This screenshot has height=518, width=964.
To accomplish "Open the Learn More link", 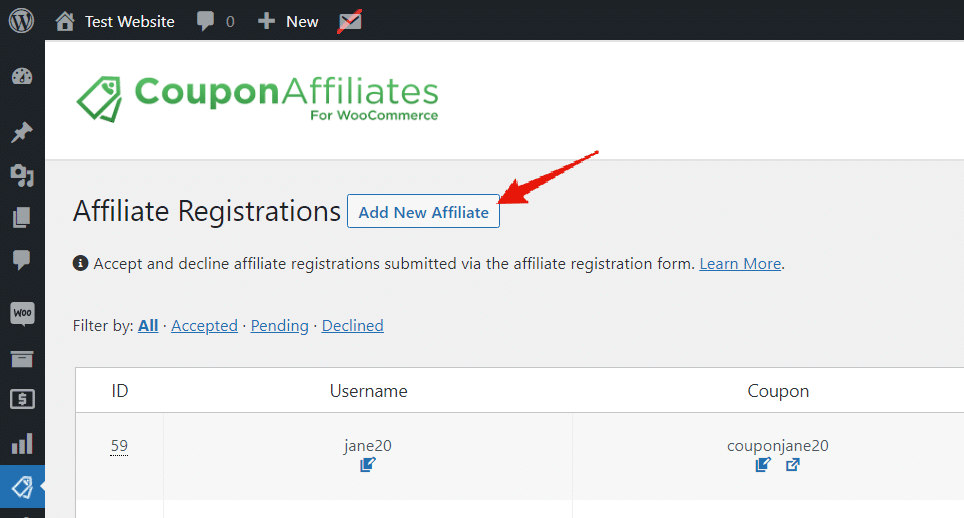I will [740, 264].
